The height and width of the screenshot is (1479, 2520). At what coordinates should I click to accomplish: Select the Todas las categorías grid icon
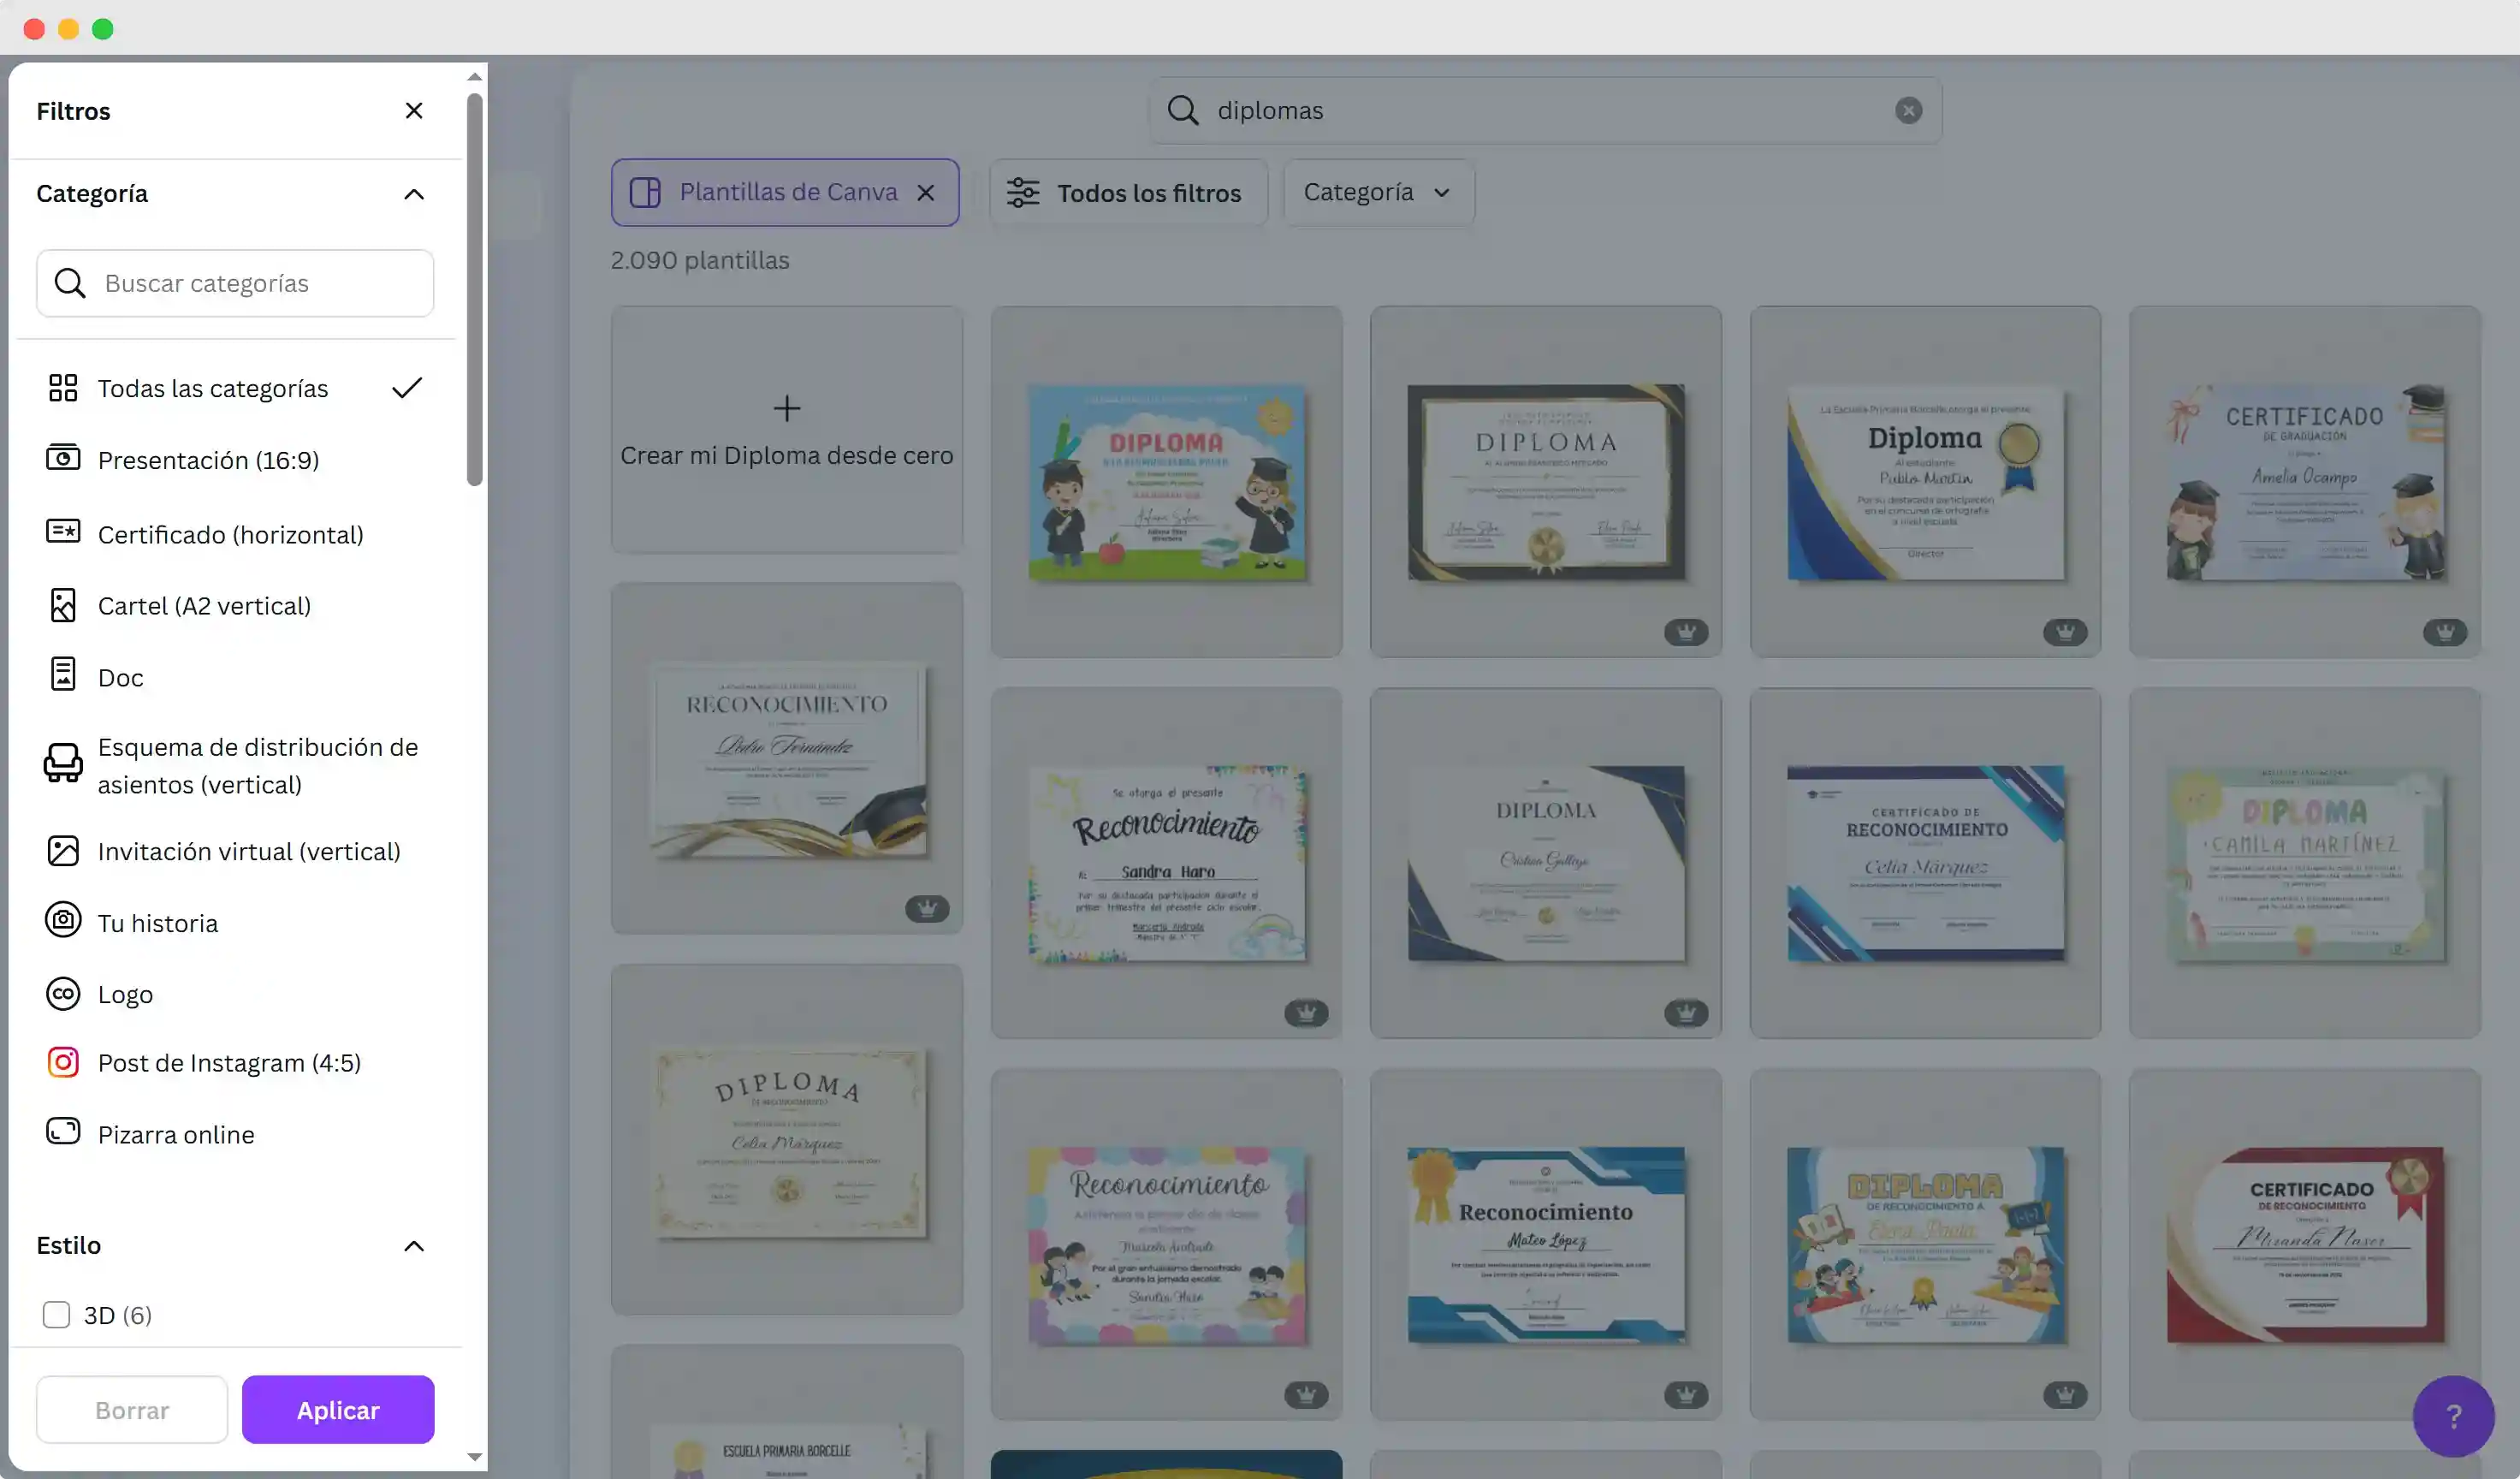pos(63,388)
